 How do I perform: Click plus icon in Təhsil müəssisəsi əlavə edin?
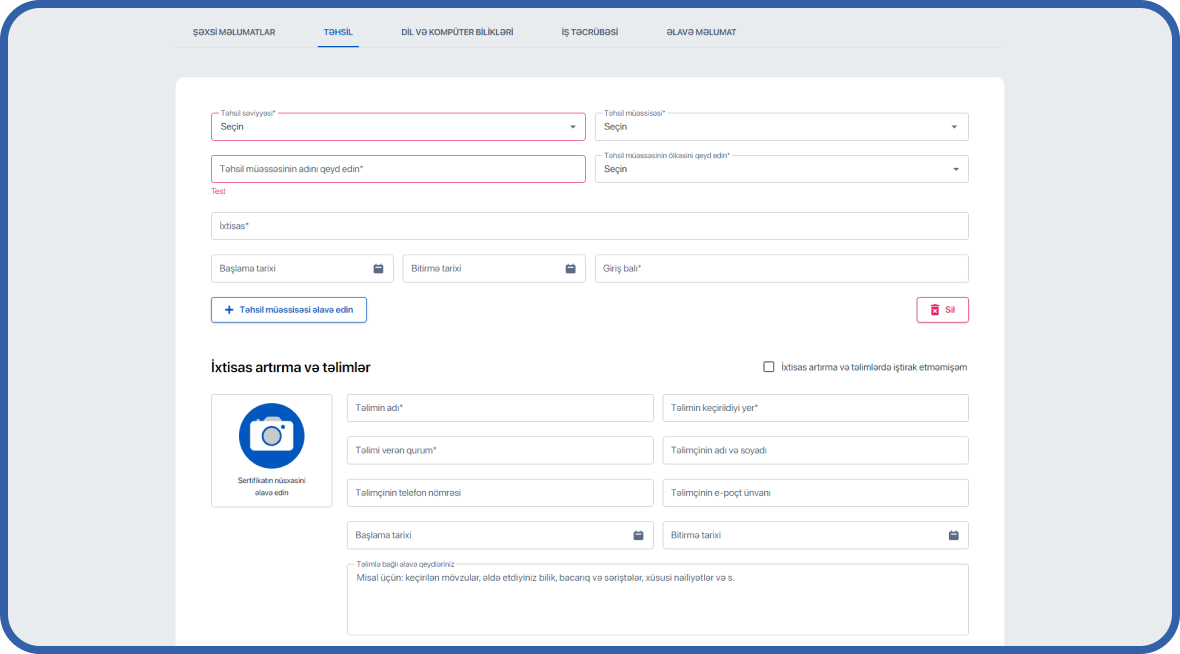tap(229, 310)
